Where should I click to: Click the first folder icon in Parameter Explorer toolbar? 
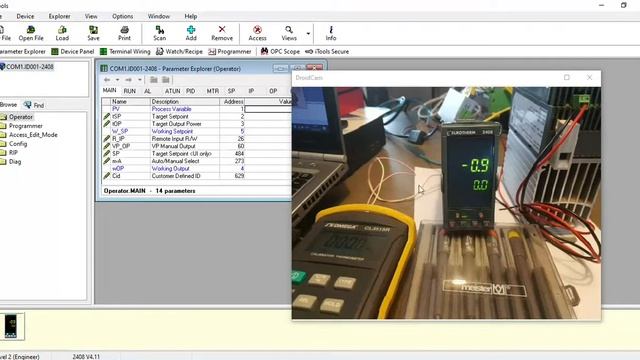pyautogui.click(x=153, y=80)
